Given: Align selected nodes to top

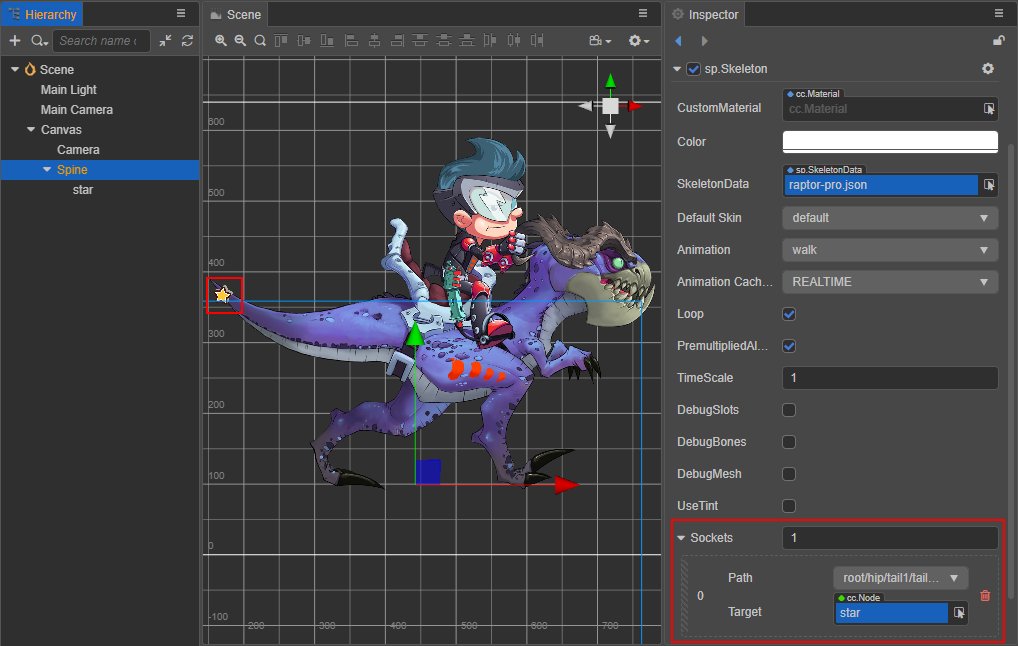Looking at the screenshot, I should click(280, 40).
